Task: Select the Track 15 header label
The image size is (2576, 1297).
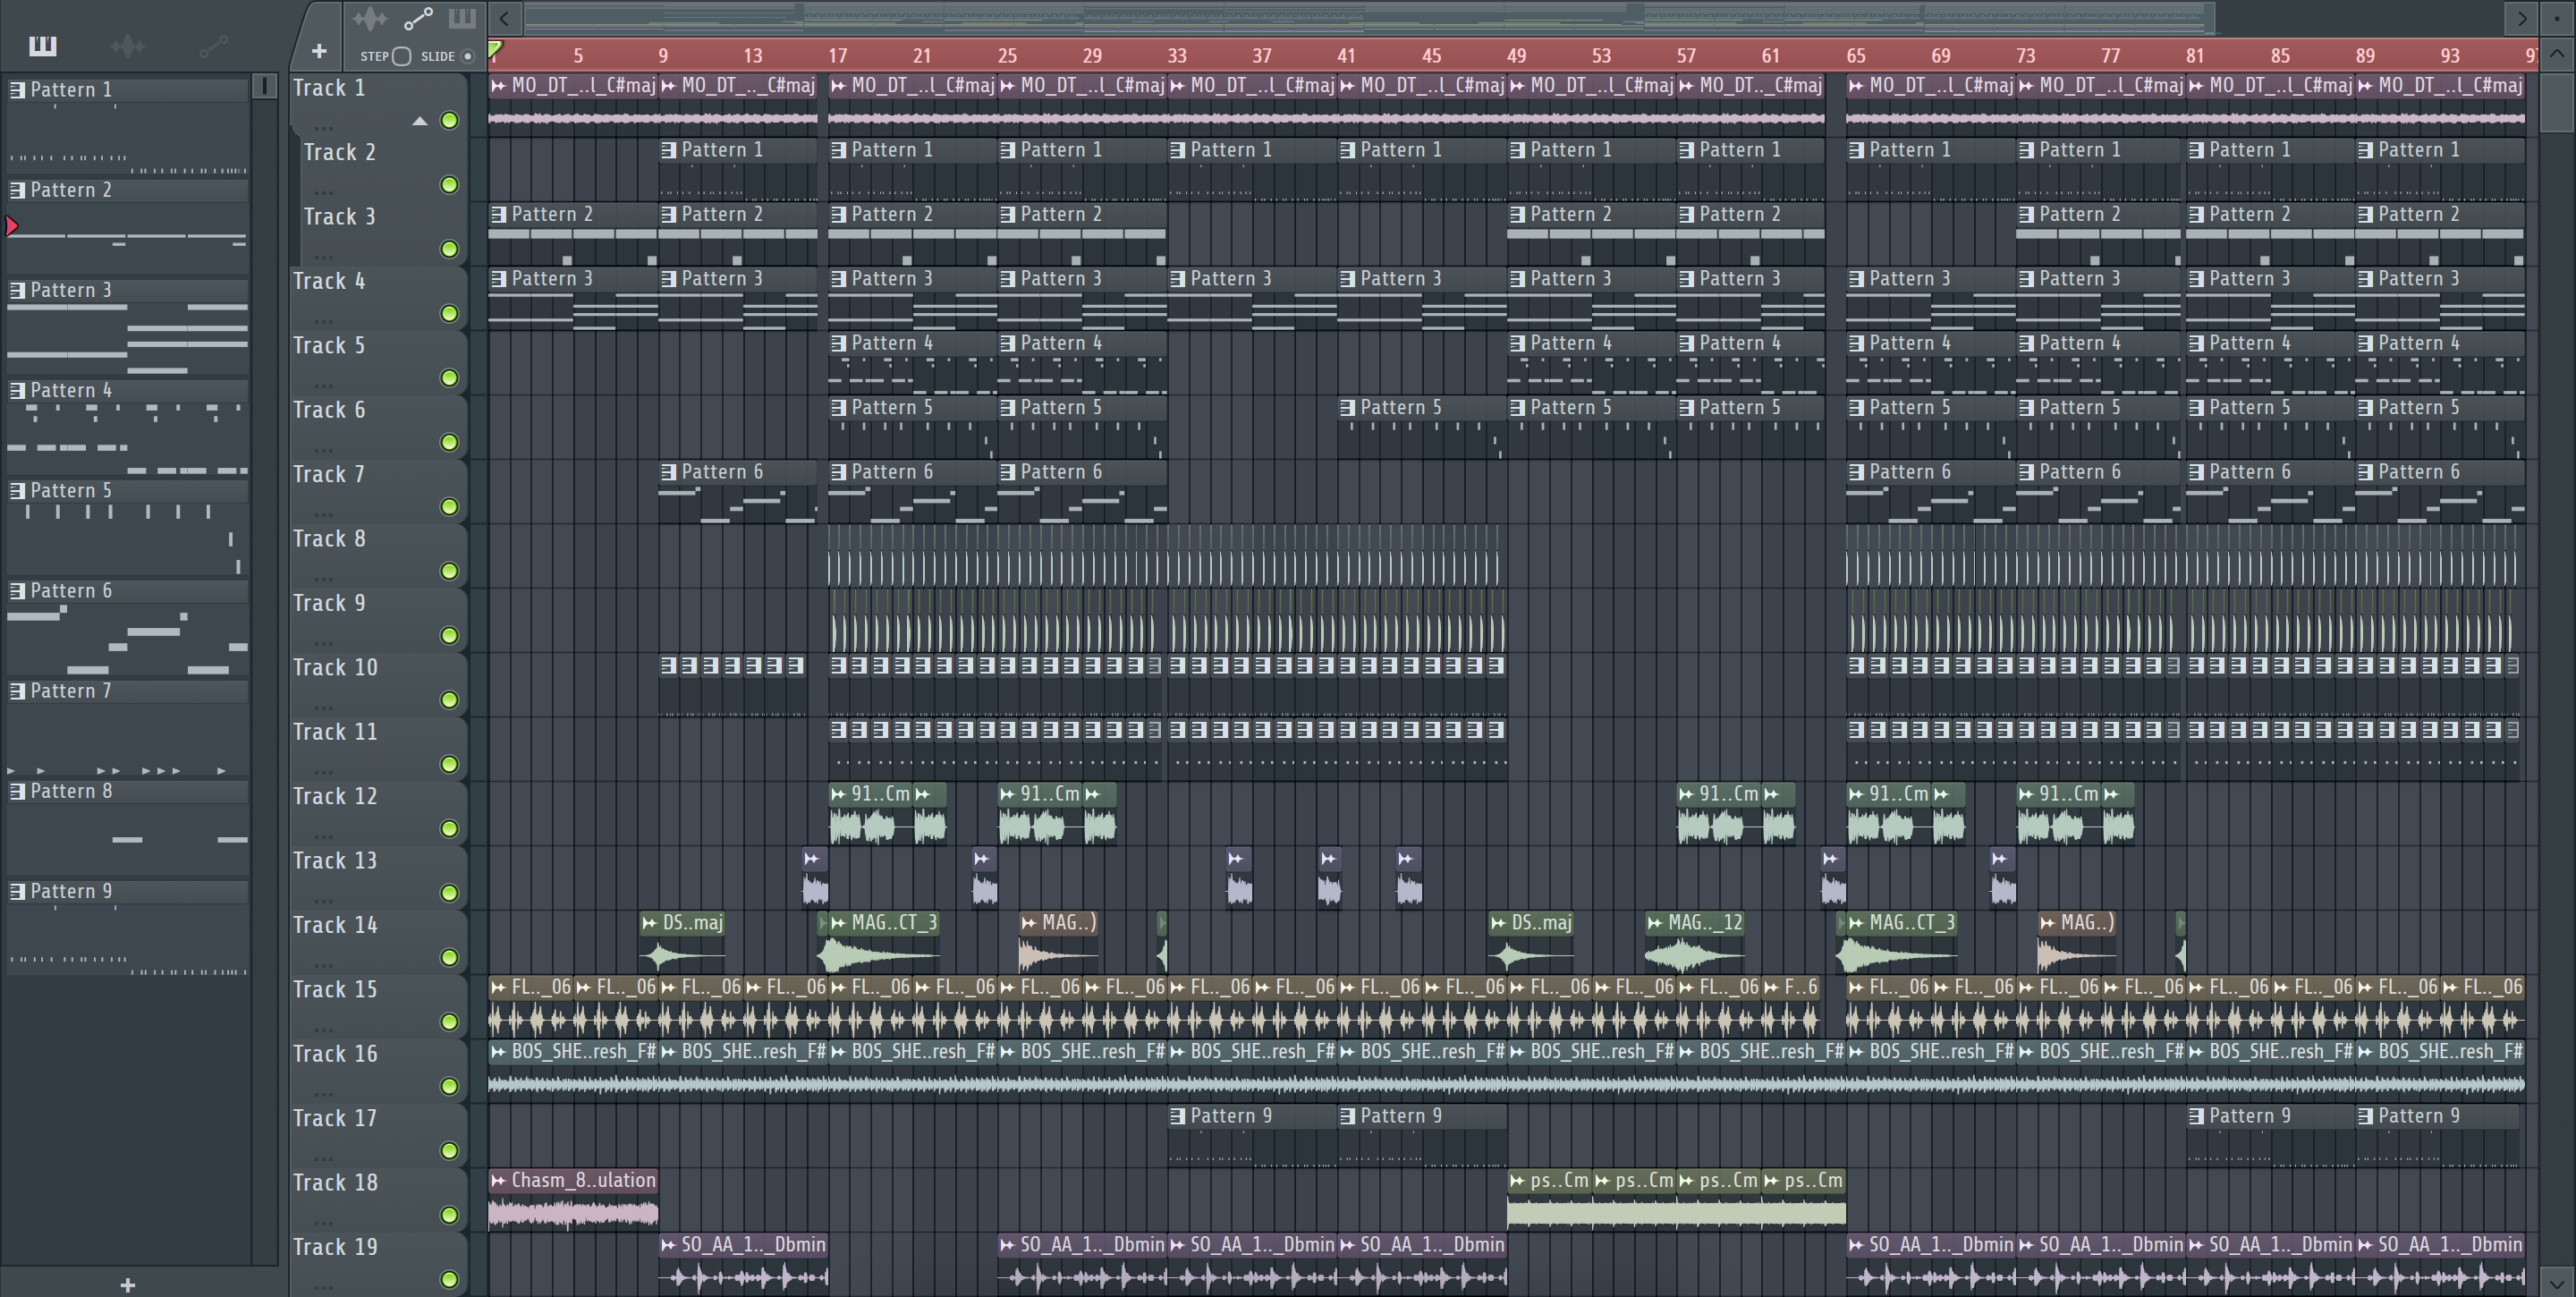Action: 336,989
